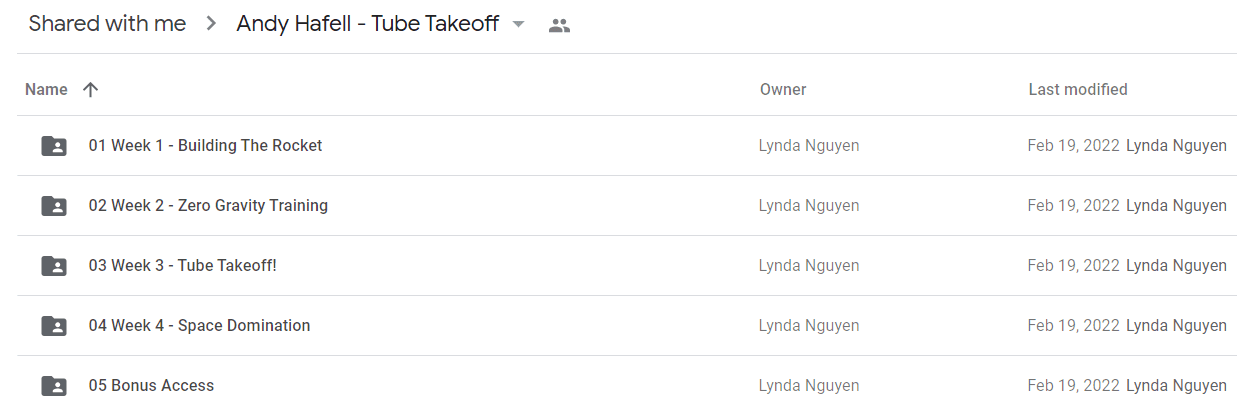Click the shared folder icon for Week 3
This screenshot has height=414, width=1237.
tap(54, 266)
